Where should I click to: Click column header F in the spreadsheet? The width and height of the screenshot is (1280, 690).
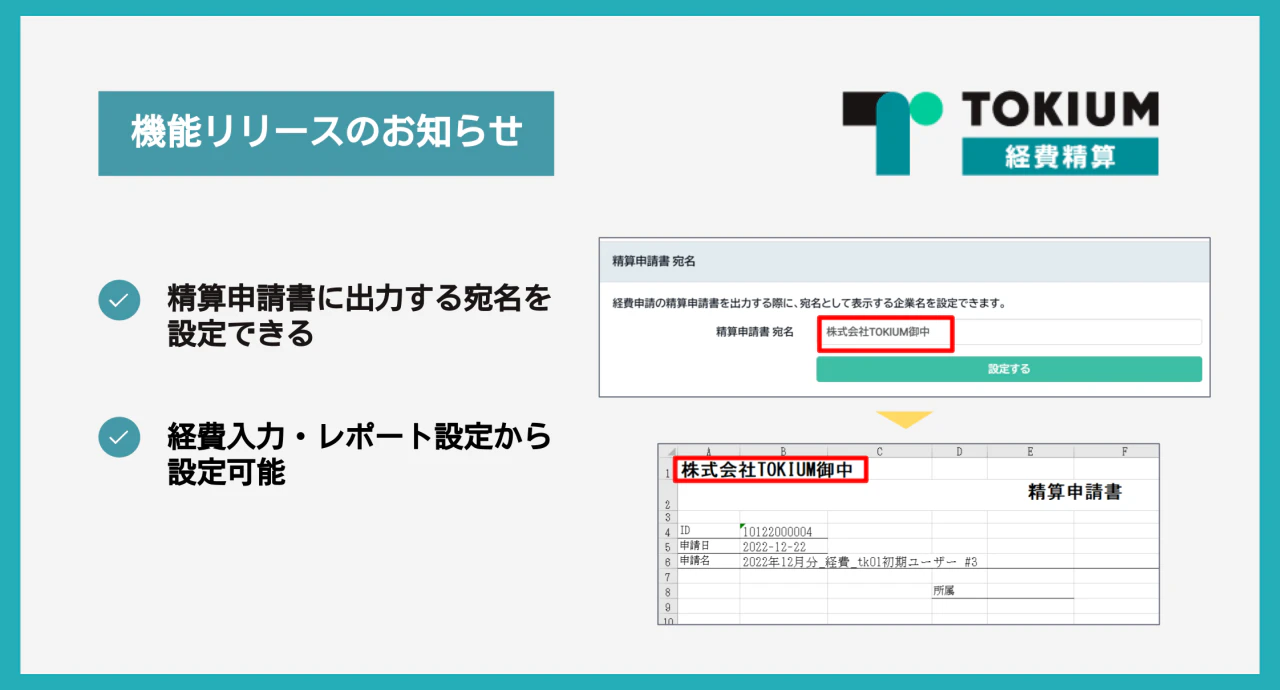[x=1116, y=451]
